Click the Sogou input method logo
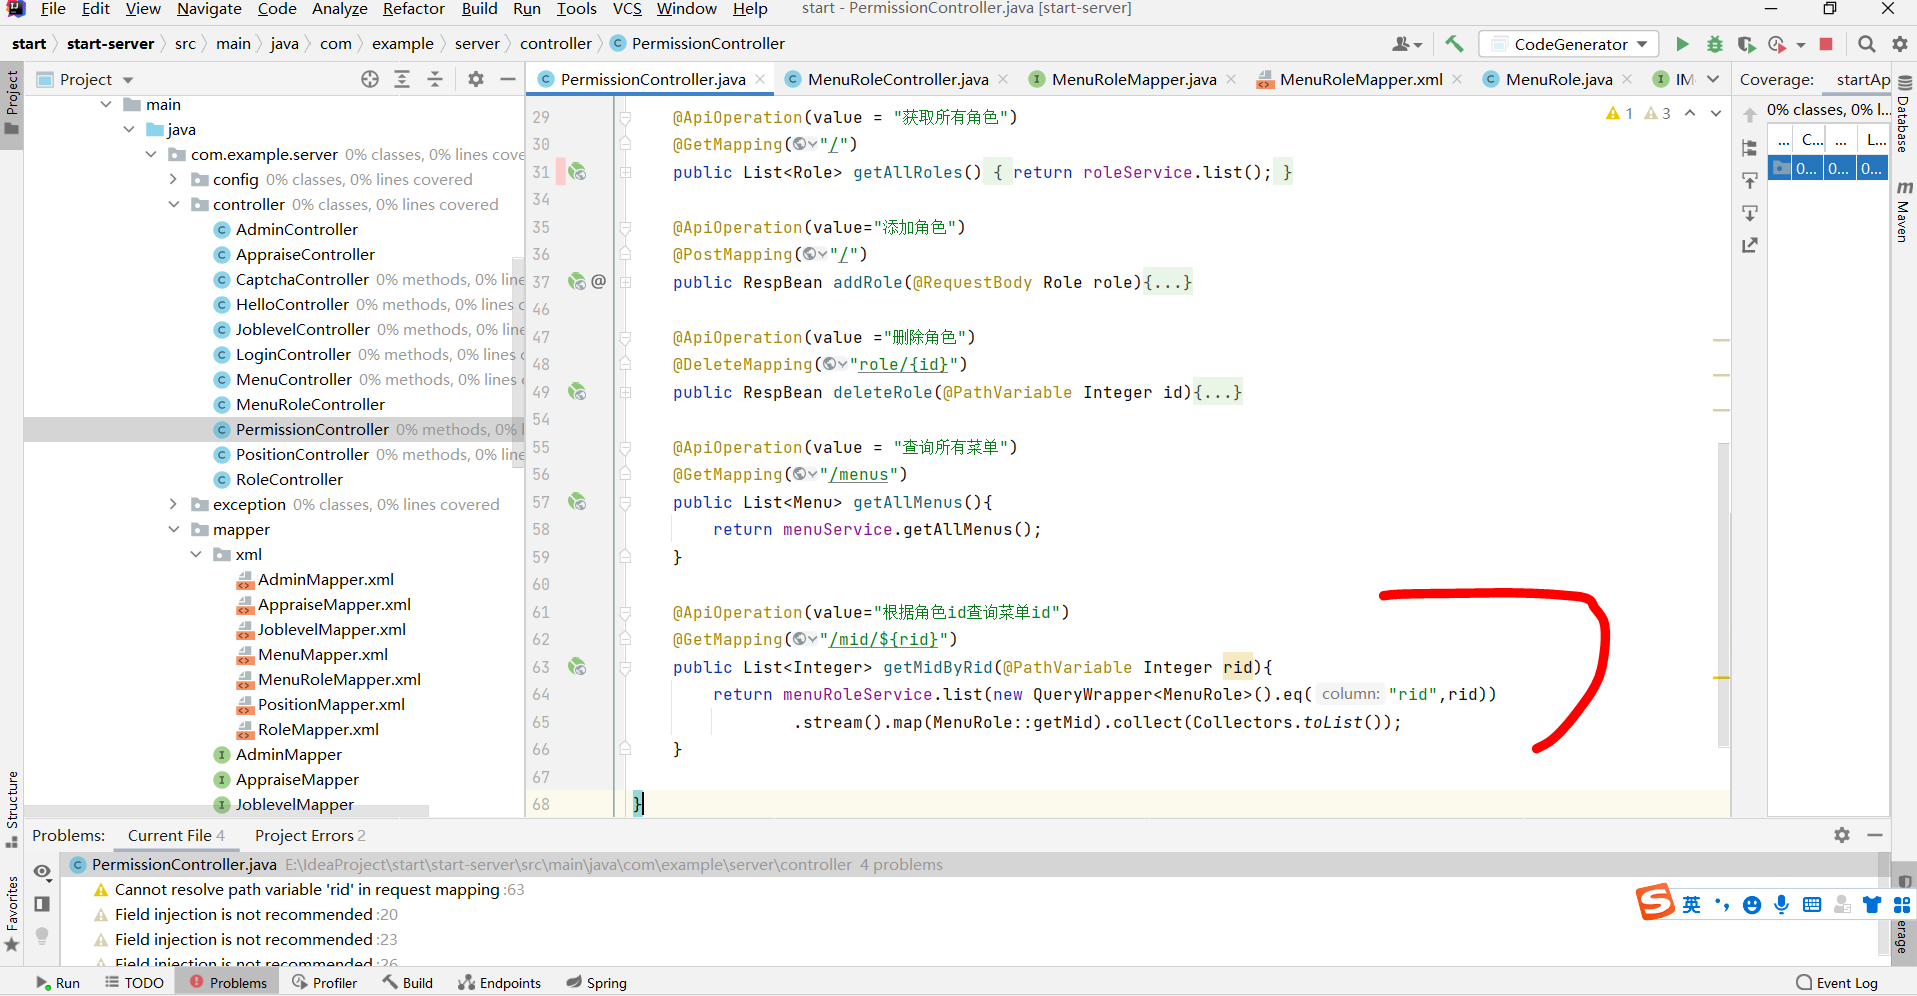Viewport: 1917px width, 996px height. click(1654, 902)
